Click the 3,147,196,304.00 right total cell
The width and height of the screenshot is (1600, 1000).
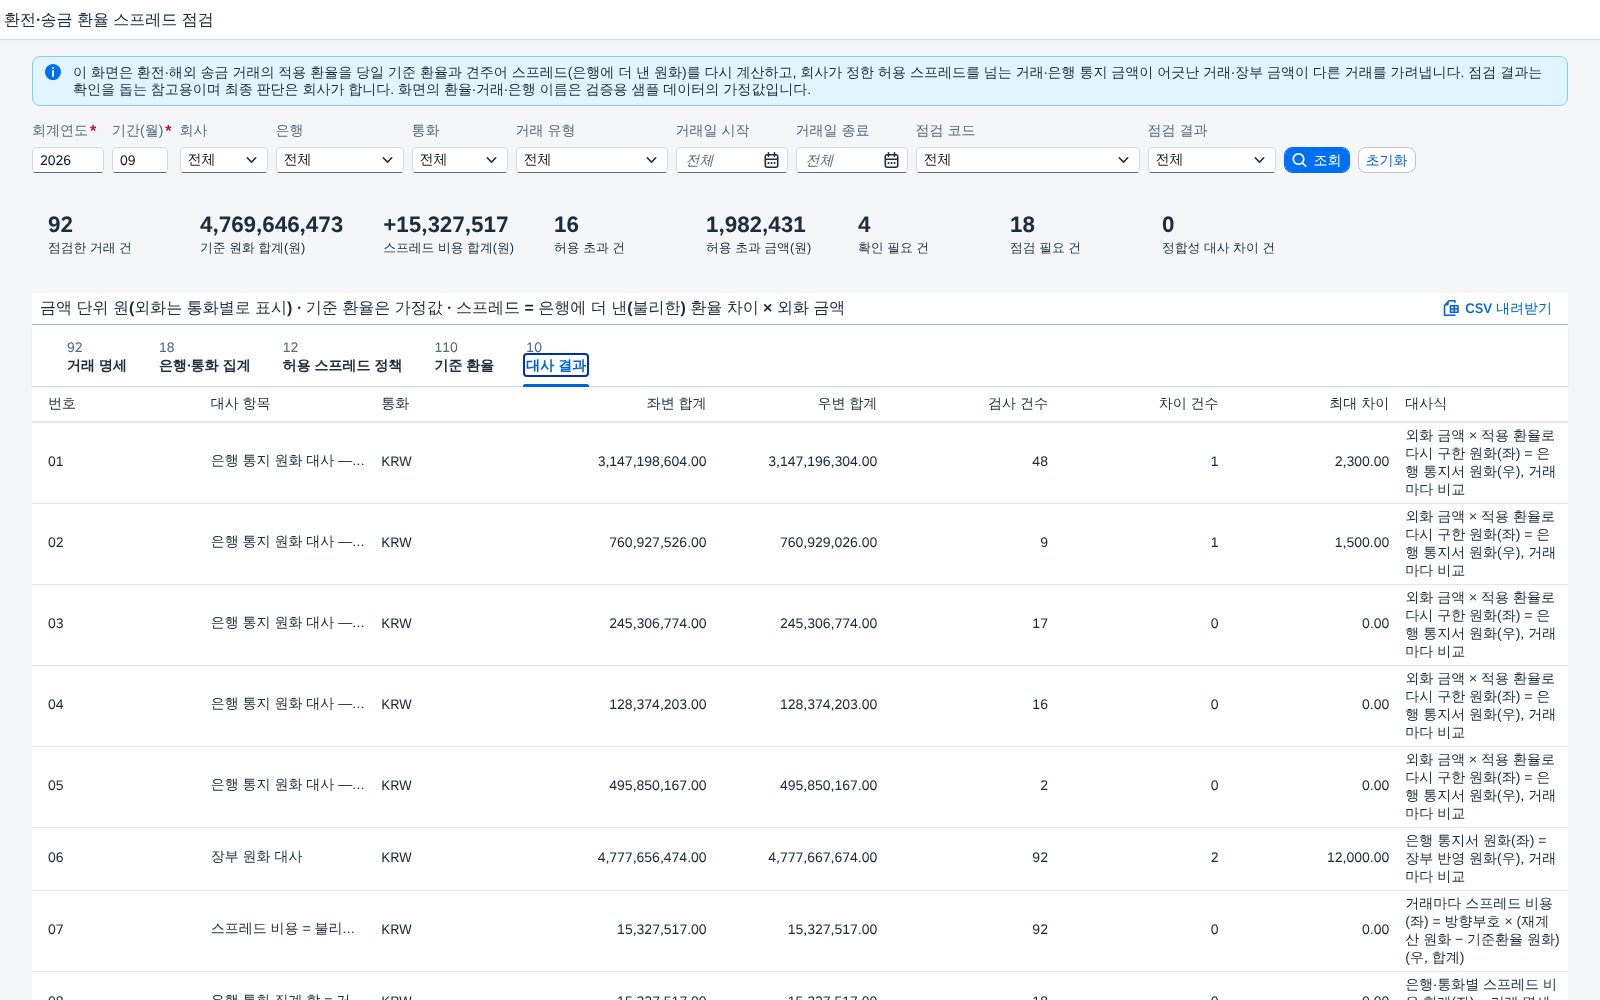click(823, 462)
